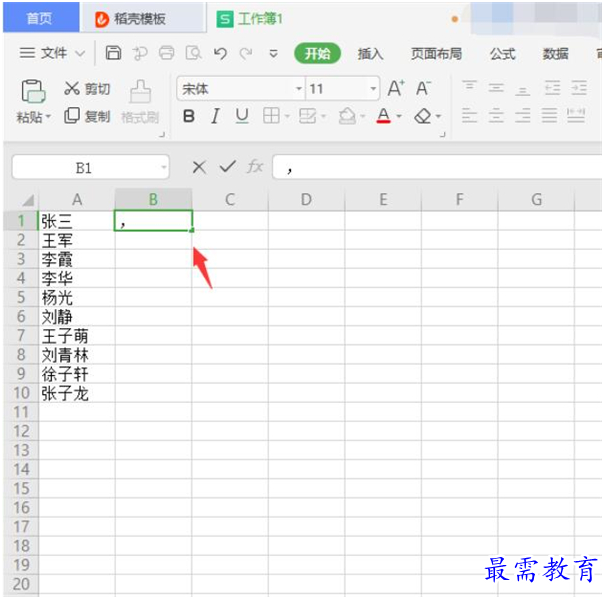Select cell containing 张三
Image resolution: width=606 pixels, height=601 pixels.
tap(77, 221)
